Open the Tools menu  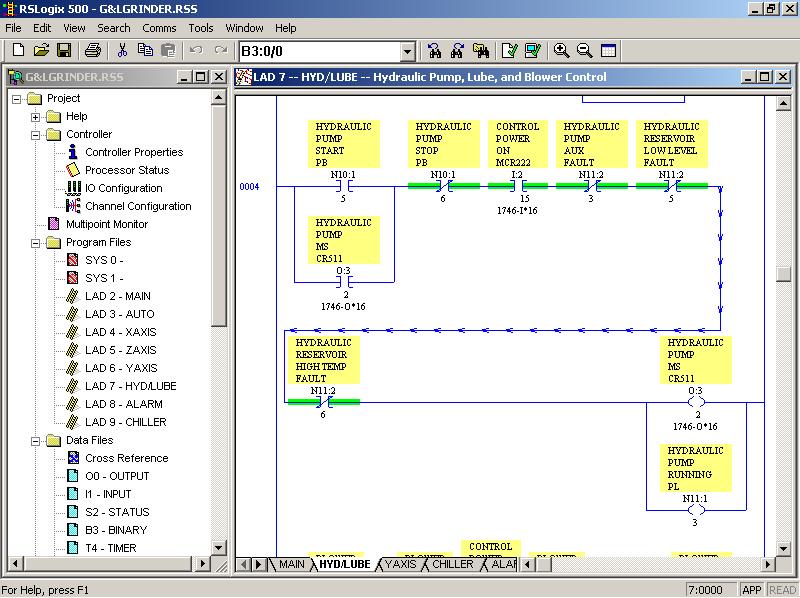coord(201,28)
